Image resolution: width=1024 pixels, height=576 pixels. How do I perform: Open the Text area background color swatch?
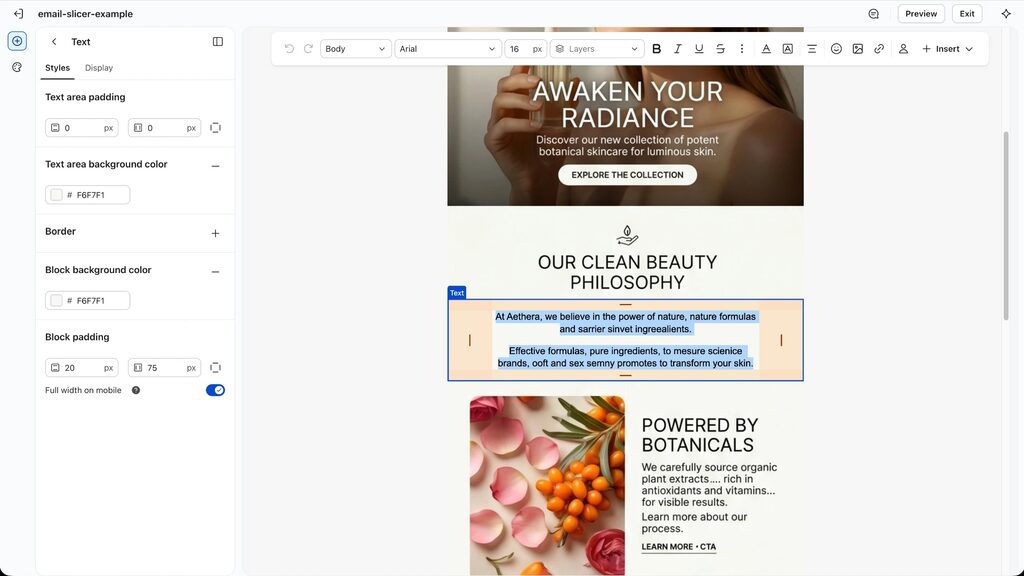coord(57,195)
